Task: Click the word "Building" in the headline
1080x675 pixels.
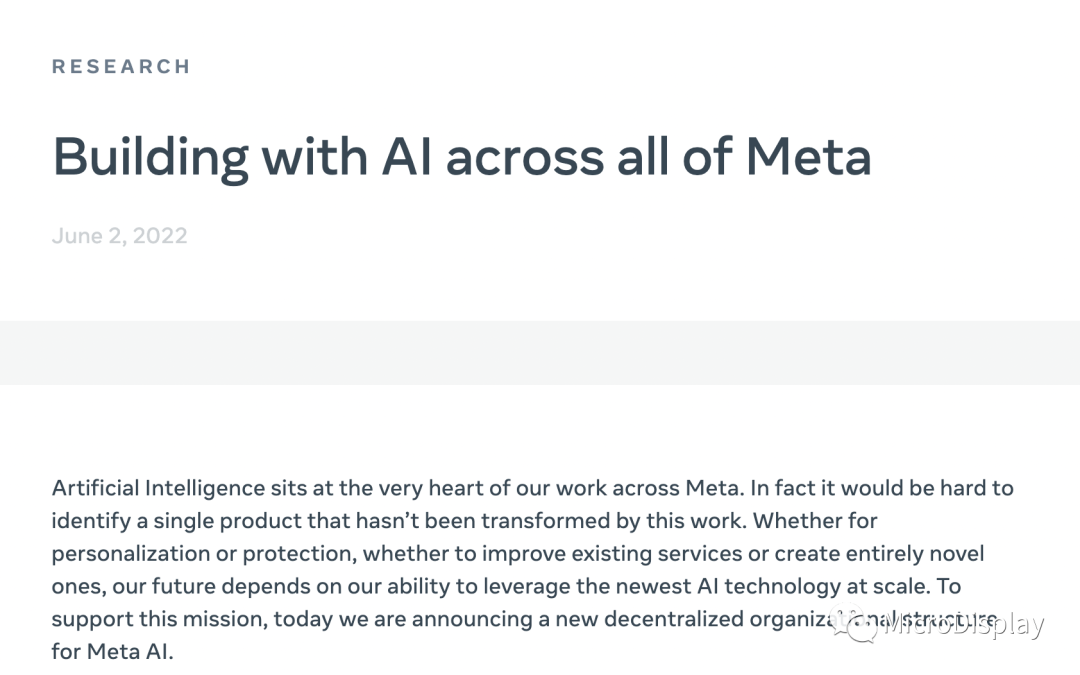Action: (x=150, y=157)
